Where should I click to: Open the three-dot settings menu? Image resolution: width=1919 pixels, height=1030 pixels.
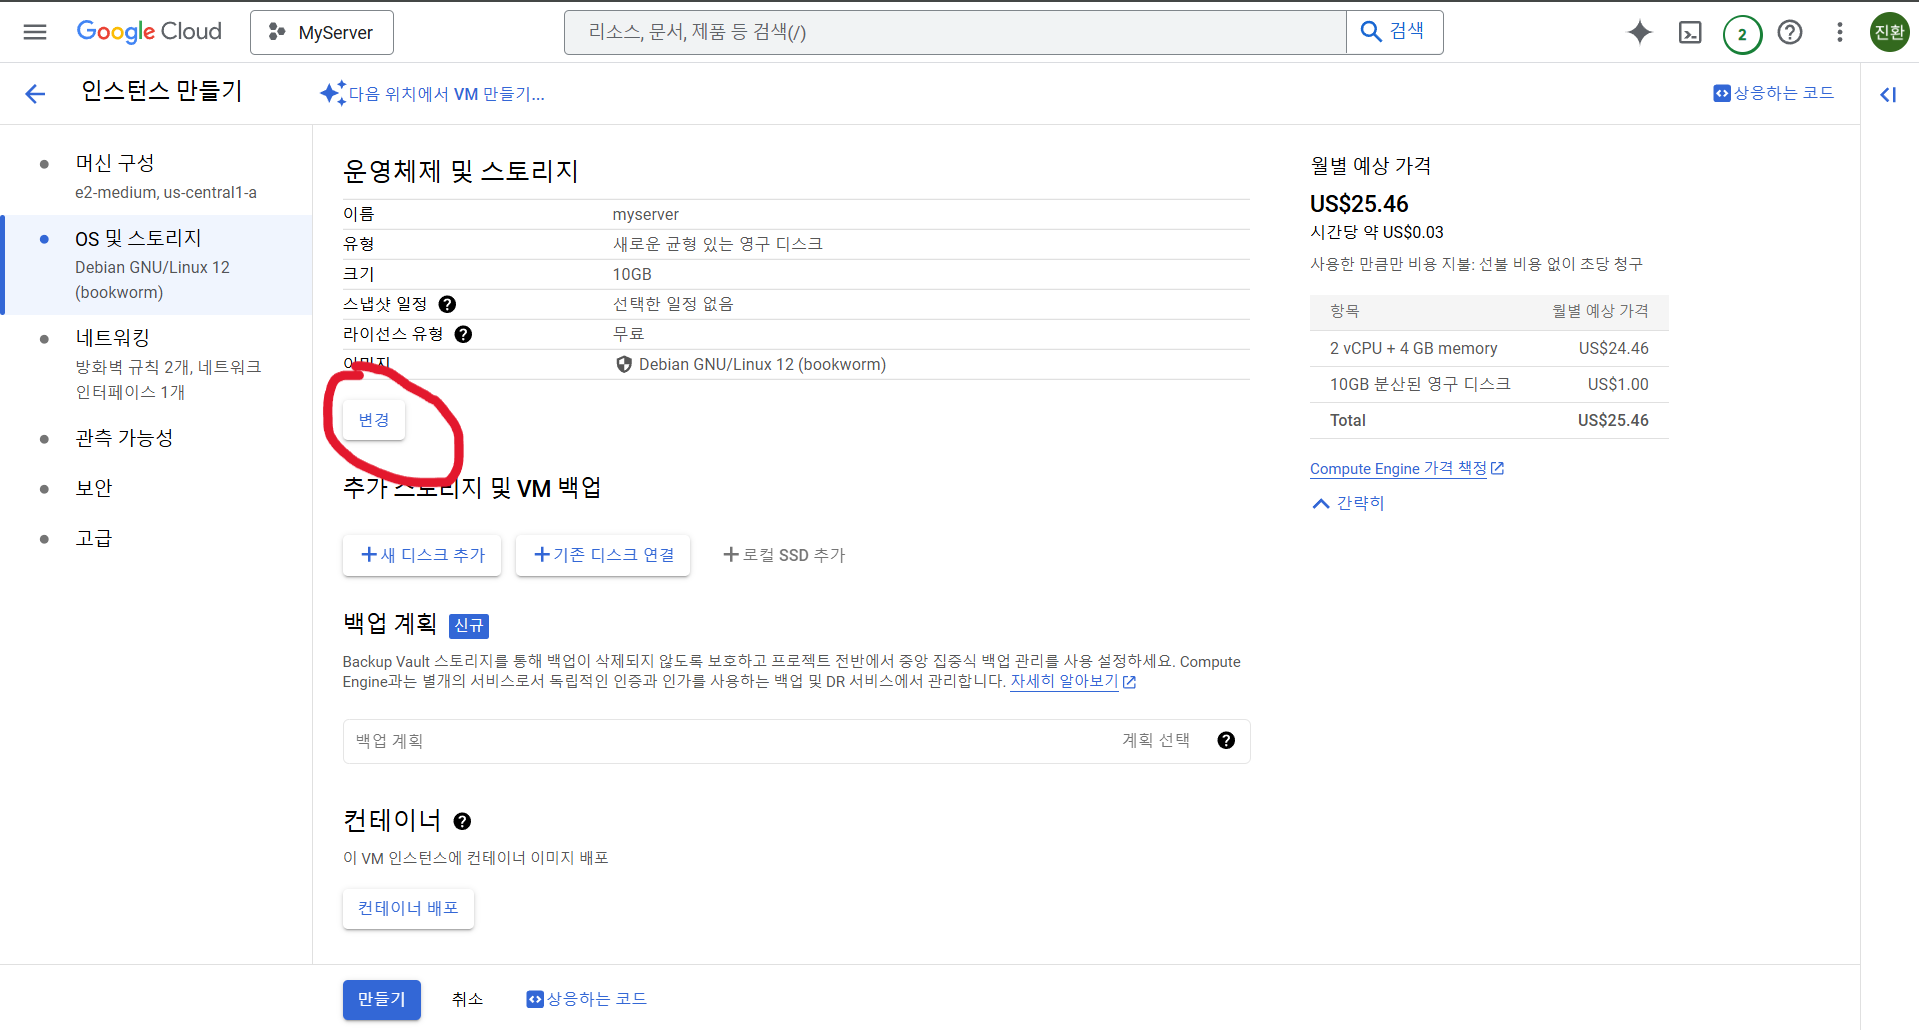tap(1839, 32)
